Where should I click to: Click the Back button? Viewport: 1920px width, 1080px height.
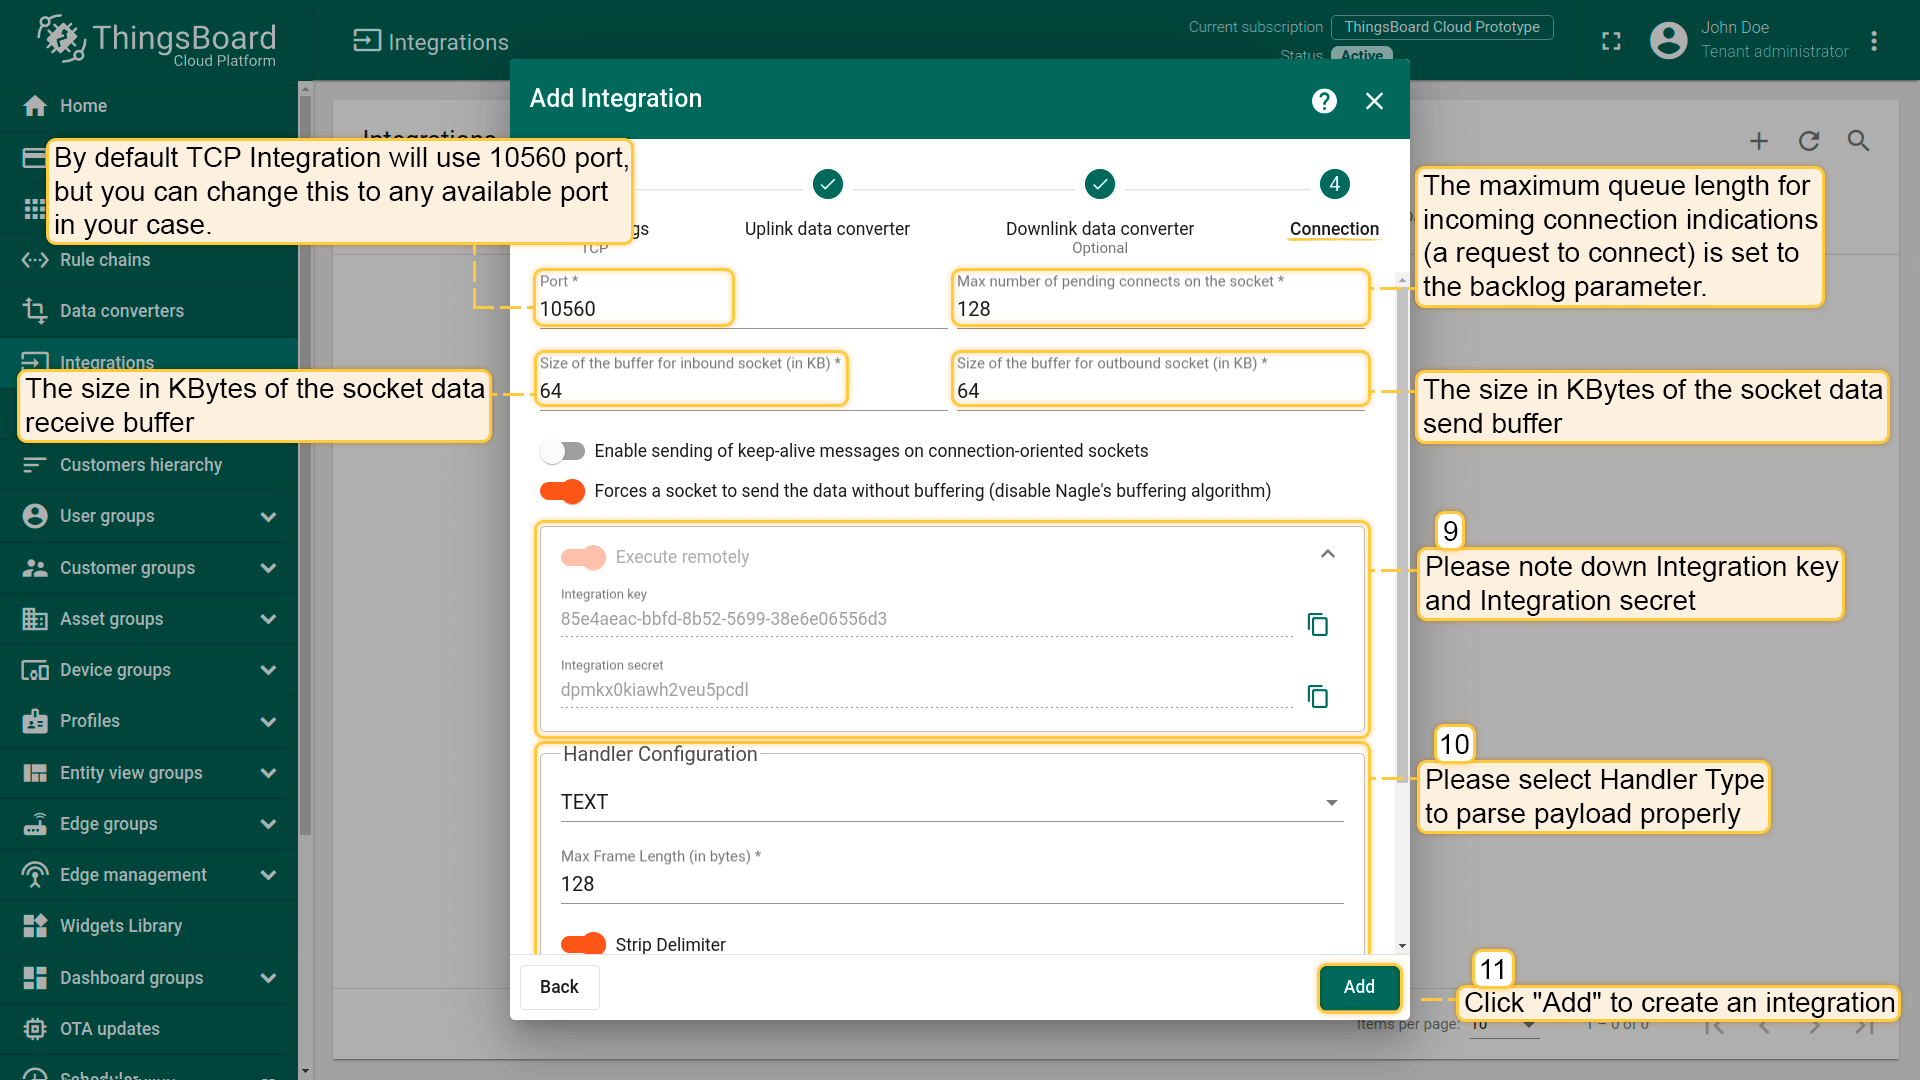pos(559,987)
